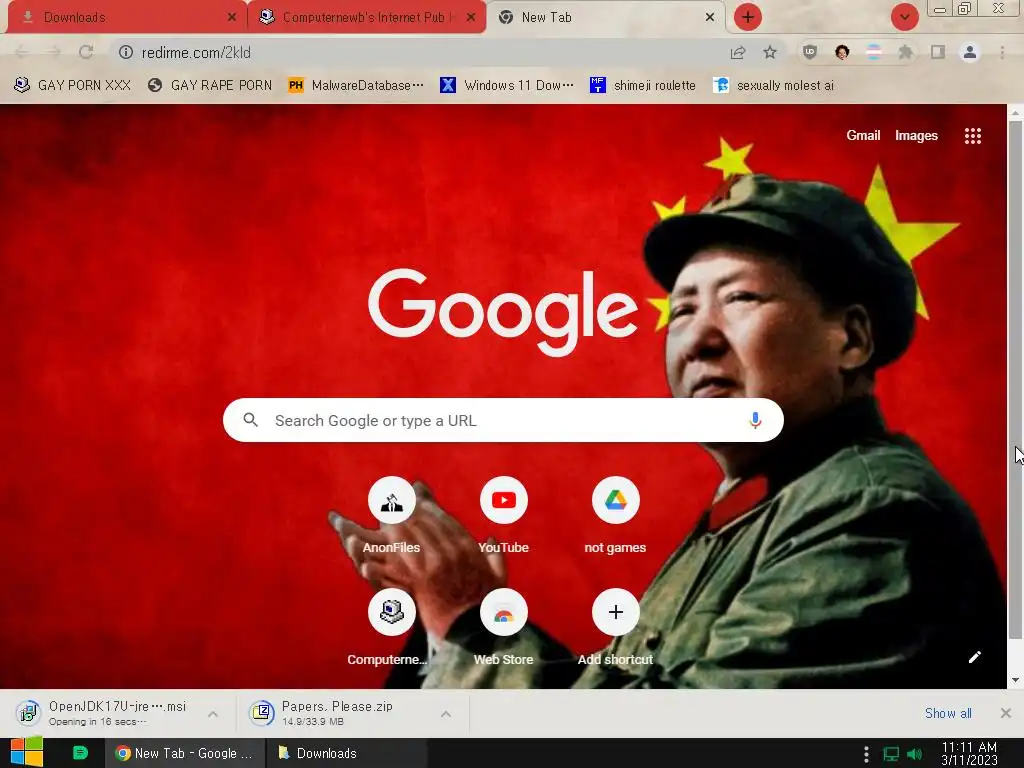This screenshot has height=768, width=1024.
Task: Go forward with the forward arrow
Action: (x=54, y=52)
